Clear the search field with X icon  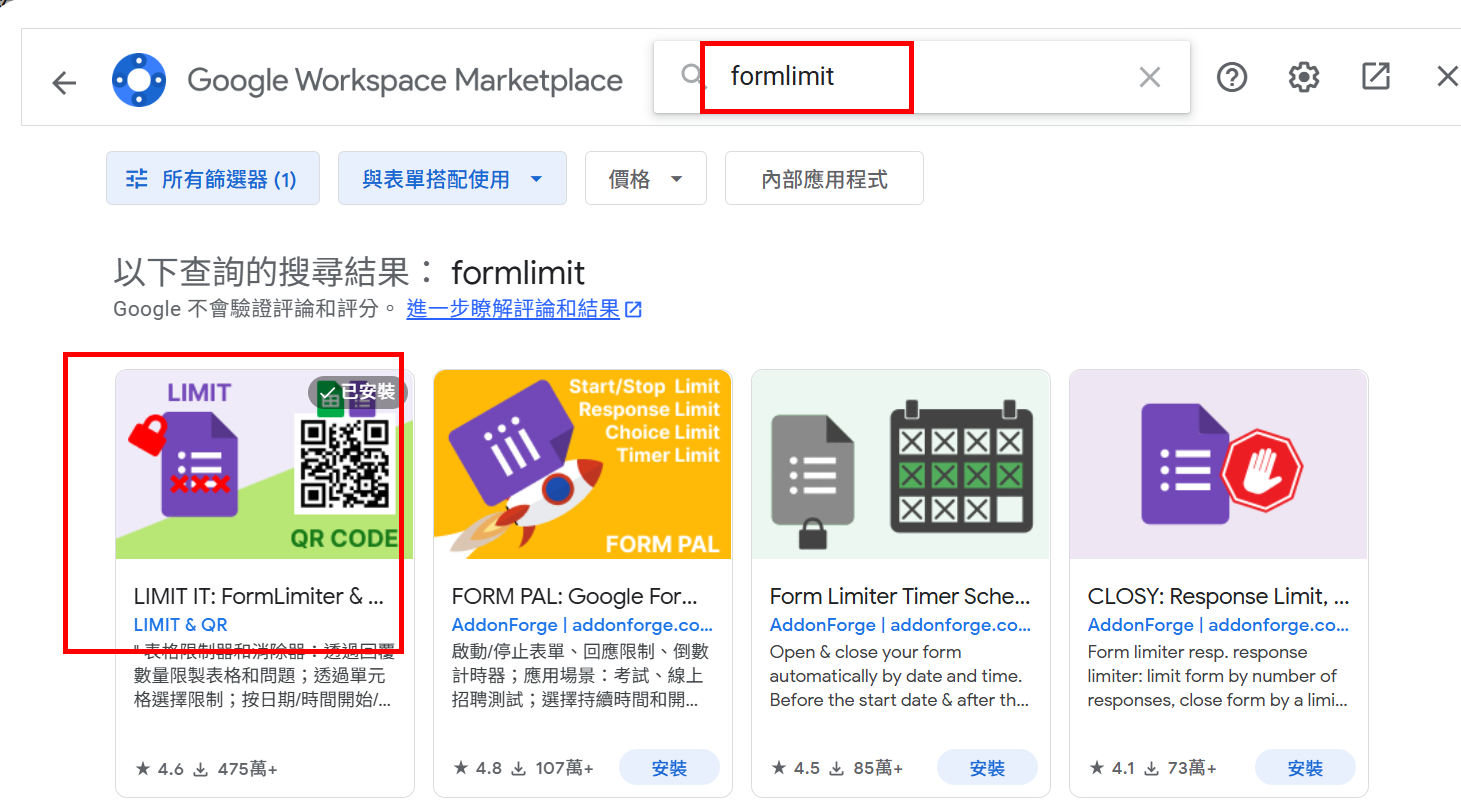1150,77
